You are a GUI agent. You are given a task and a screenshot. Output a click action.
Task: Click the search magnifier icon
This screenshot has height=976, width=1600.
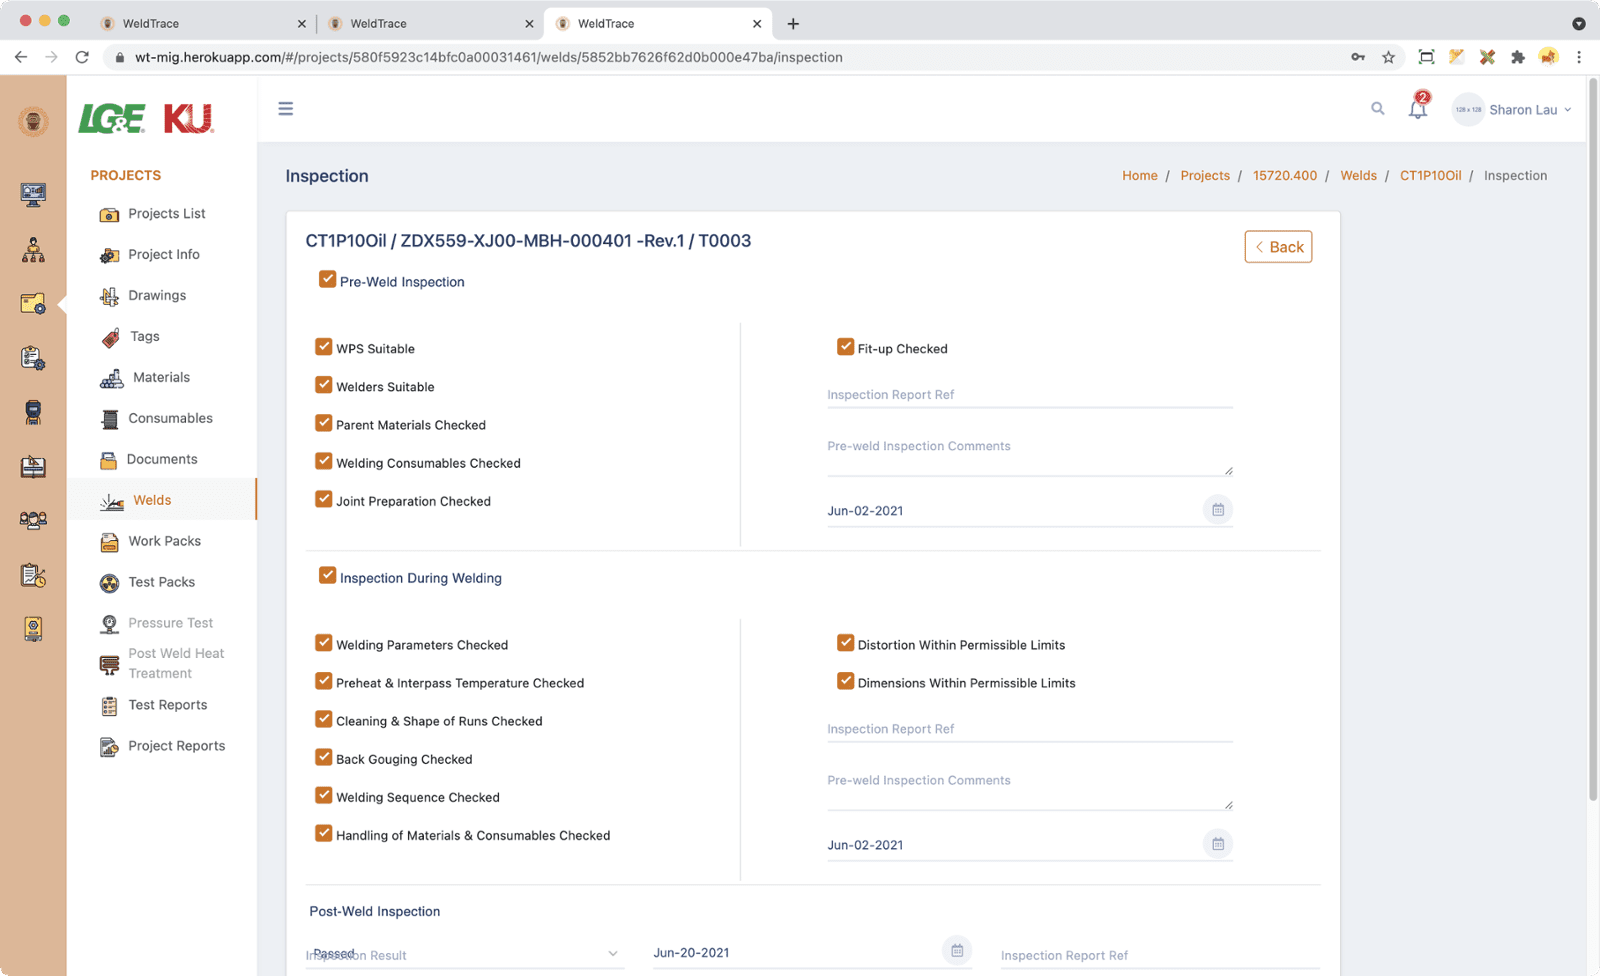pos(1377,109)
